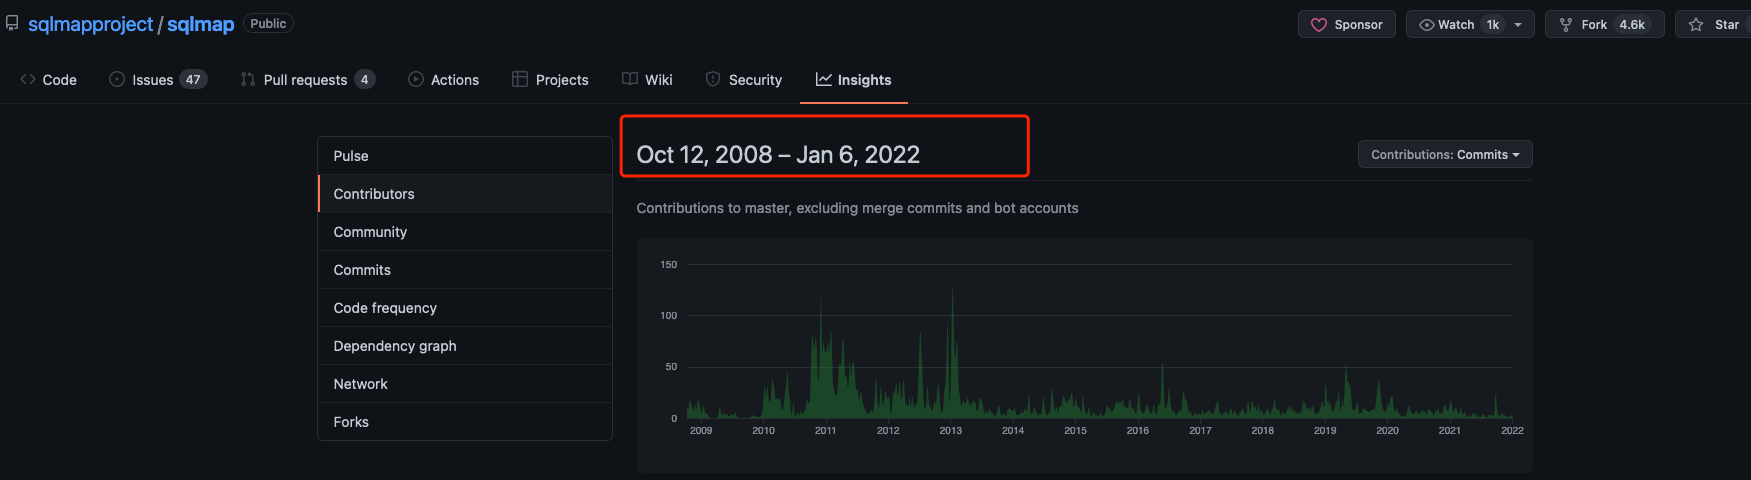Screen dimensions: 1751x480
Task: Open Dependency graph from the sidebar
Action: tap(395, 346)
